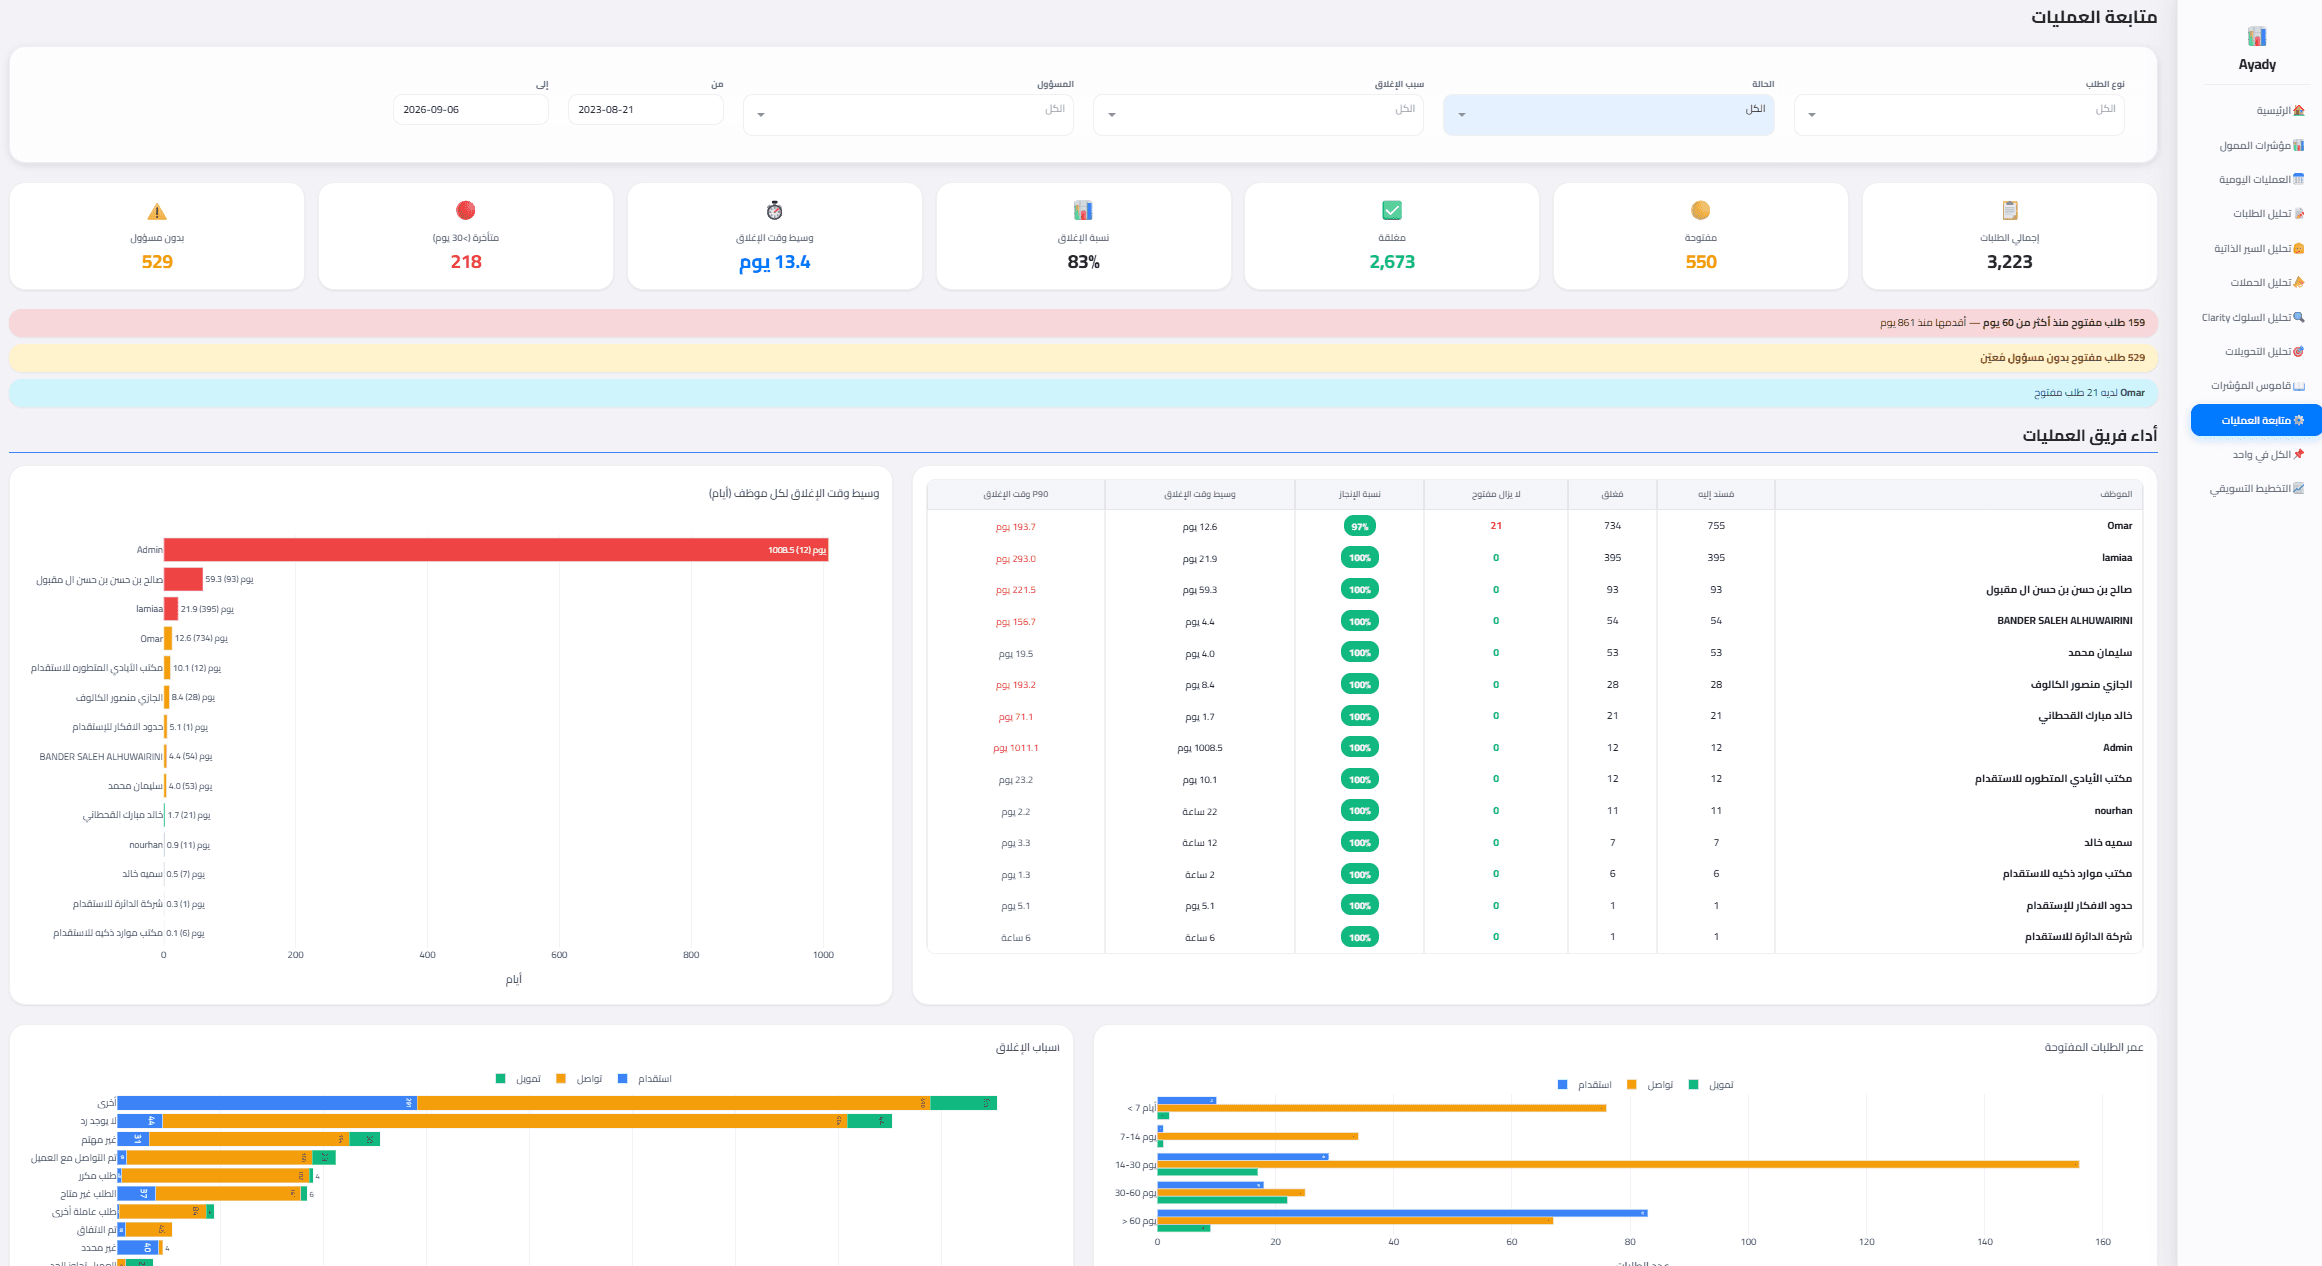Click the book icon for قاموس المؤشرات
The width and height of the screenshot is (2322, 1266).
pos(2298,386)
